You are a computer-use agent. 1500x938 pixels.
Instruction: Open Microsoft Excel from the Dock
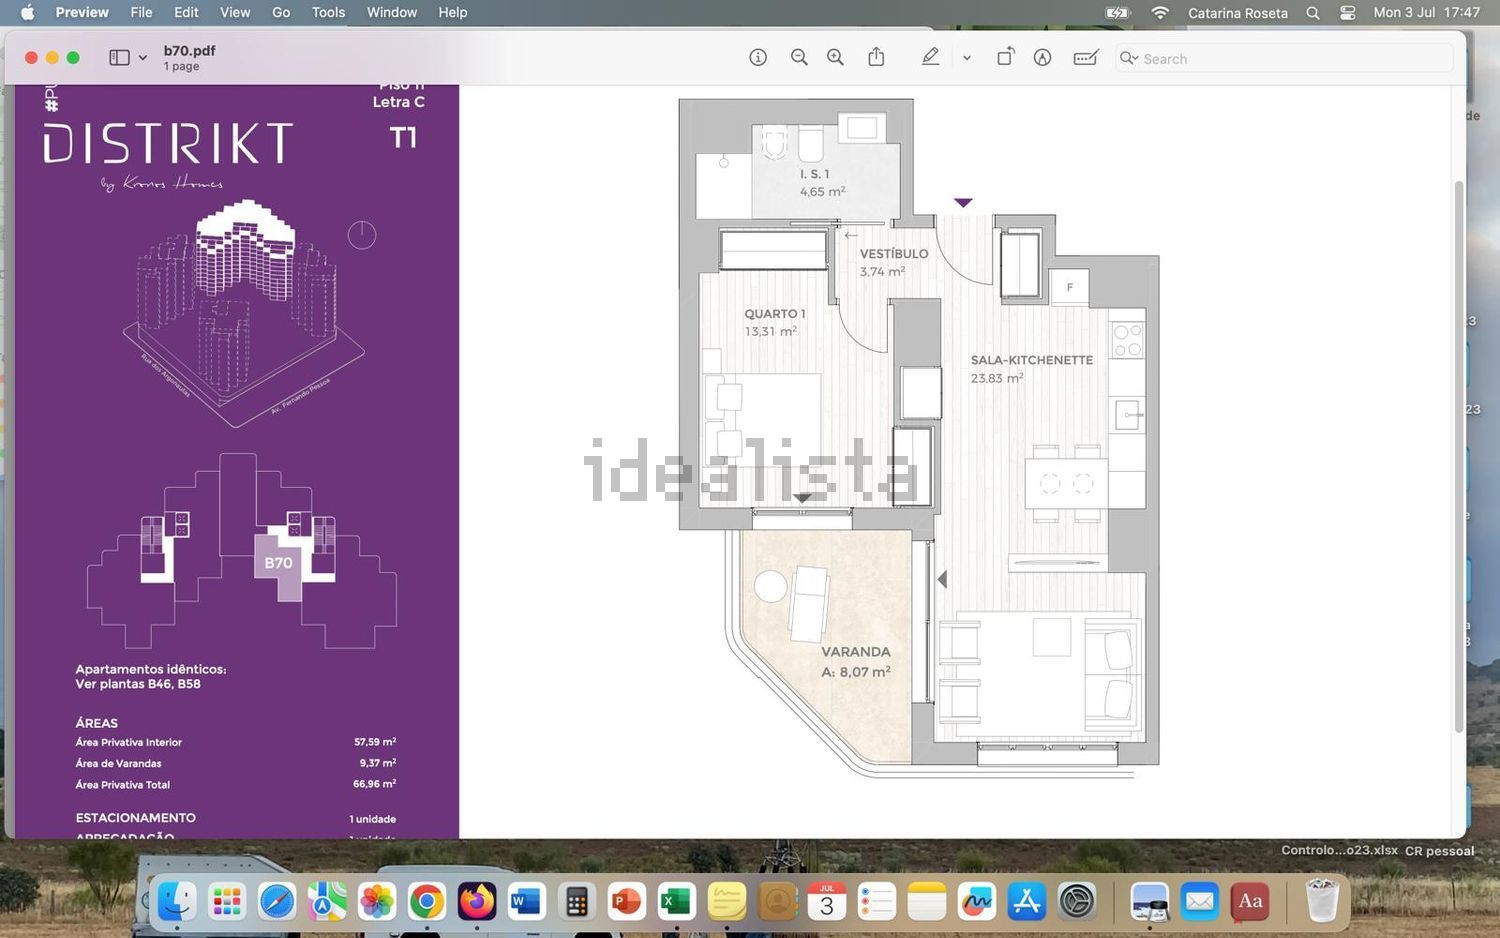(x=677, y=901)
